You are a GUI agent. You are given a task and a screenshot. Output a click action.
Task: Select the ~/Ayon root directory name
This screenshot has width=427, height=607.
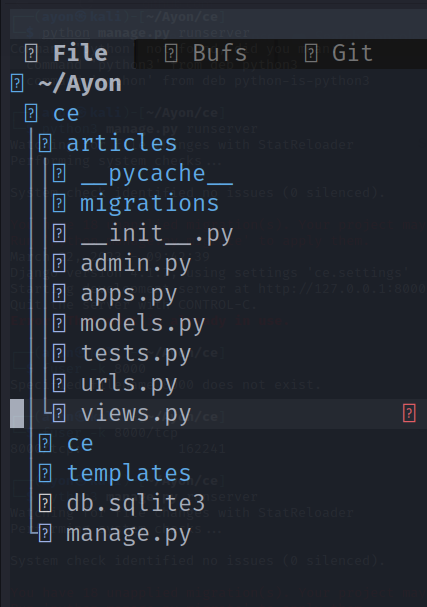tap(80, 83)
